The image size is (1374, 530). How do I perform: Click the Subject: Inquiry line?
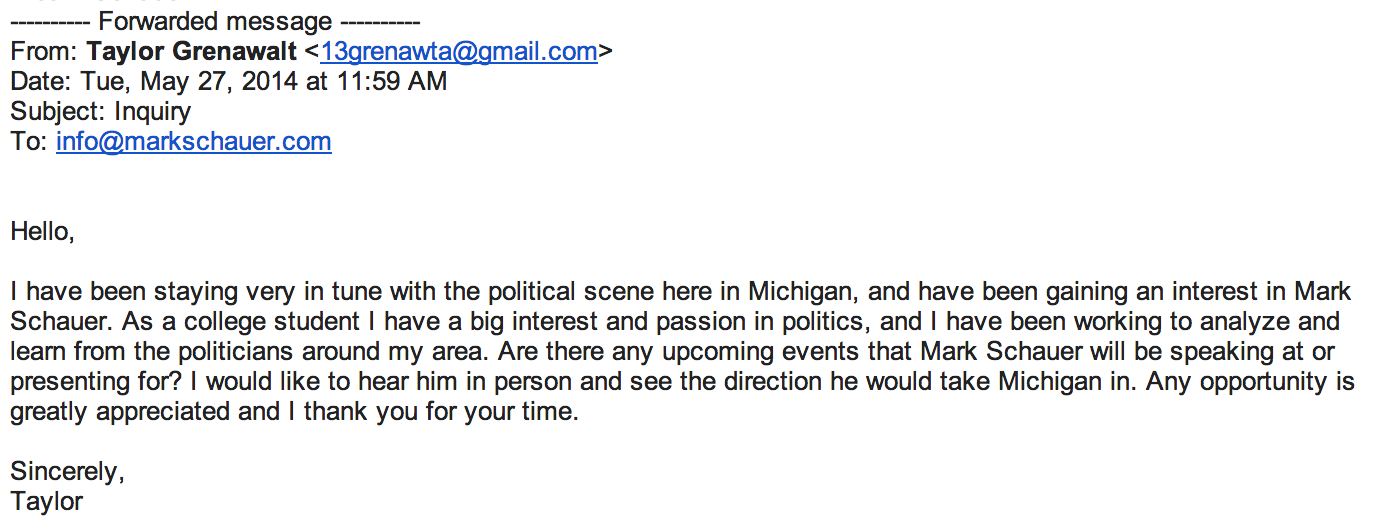pos(100,111)
